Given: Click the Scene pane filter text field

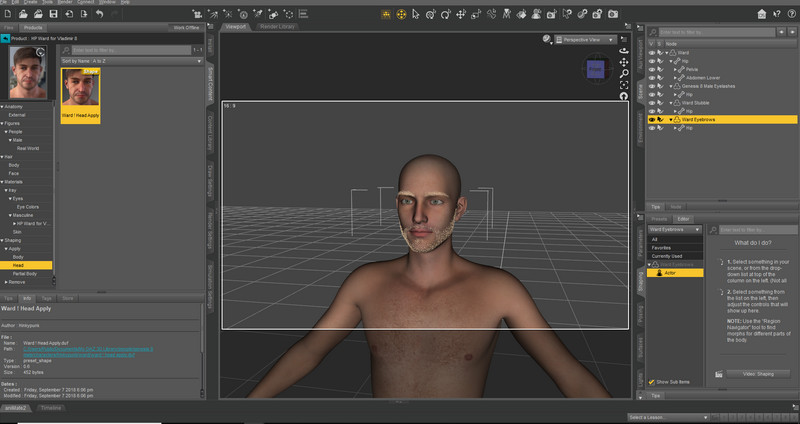Looking at the screenshot, I should (x=716, y=32).
